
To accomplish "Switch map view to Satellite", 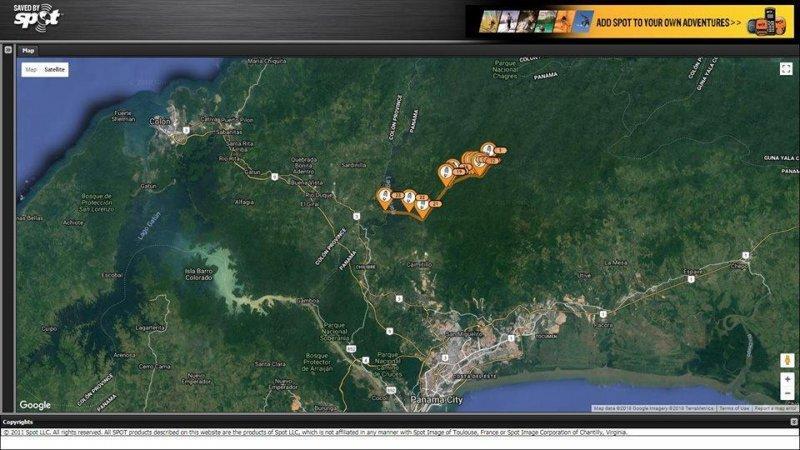I will 54,70.
